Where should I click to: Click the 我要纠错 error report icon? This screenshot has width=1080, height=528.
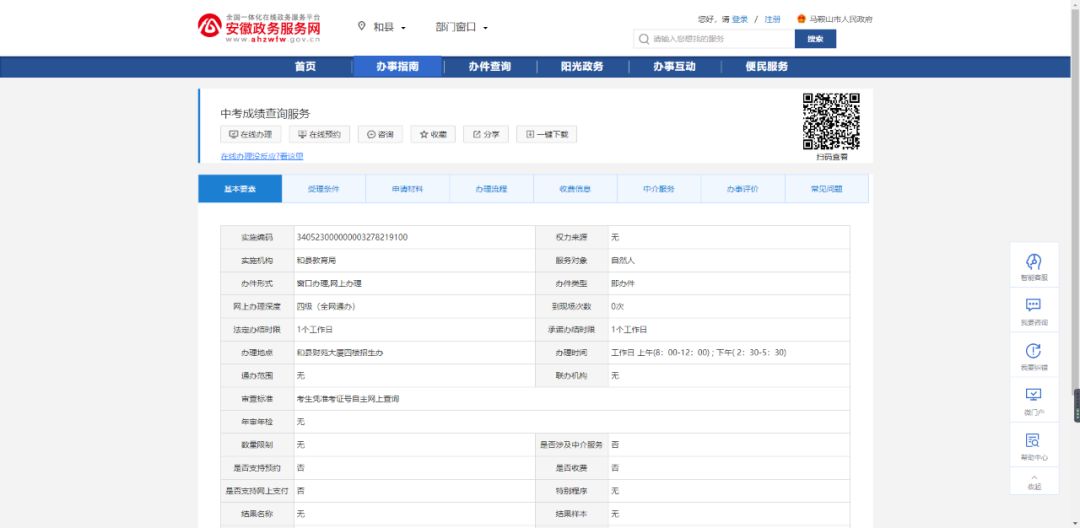(1034, 351)
